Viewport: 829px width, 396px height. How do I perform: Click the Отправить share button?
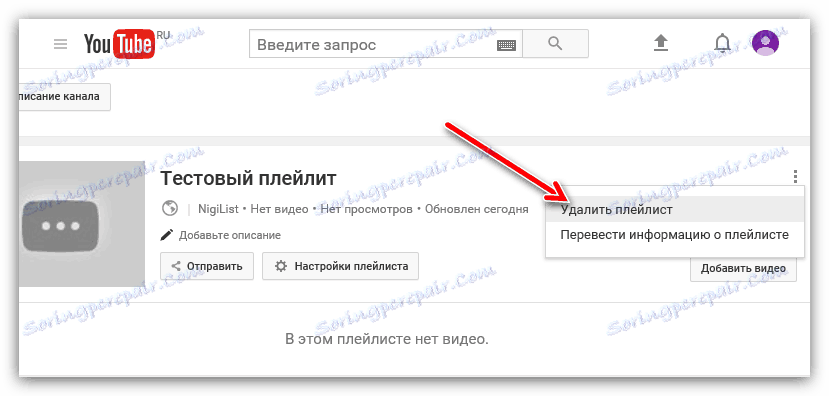(207, 266)
